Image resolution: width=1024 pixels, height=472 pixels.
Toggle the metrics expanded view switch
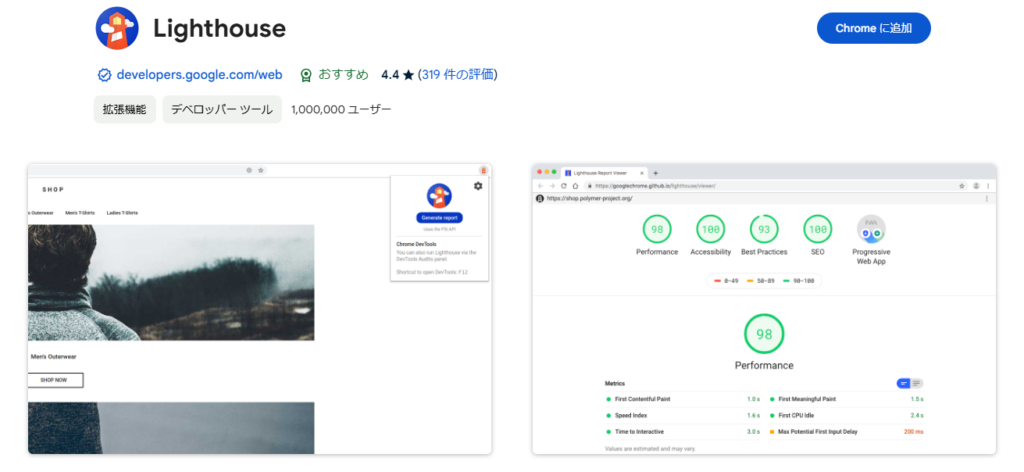point(910,383)
